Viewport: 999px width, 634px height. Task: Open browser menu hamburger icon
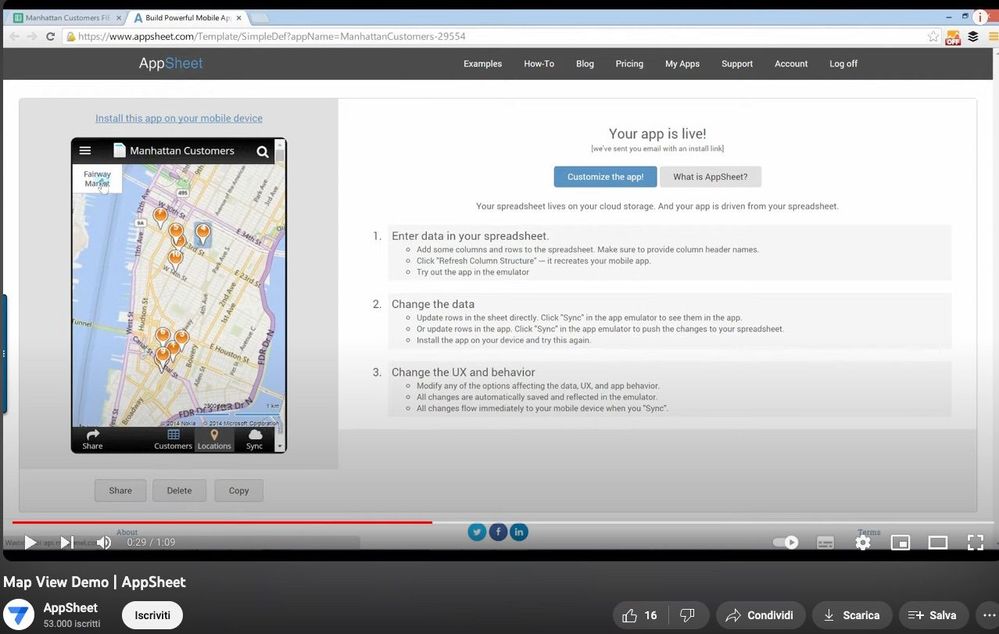[x=993, y=36]
